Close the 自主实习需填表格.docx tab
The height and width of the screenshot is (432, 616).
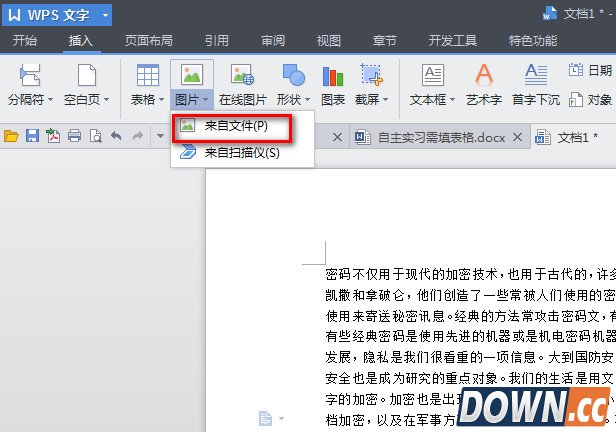click(x=518, y=137)
